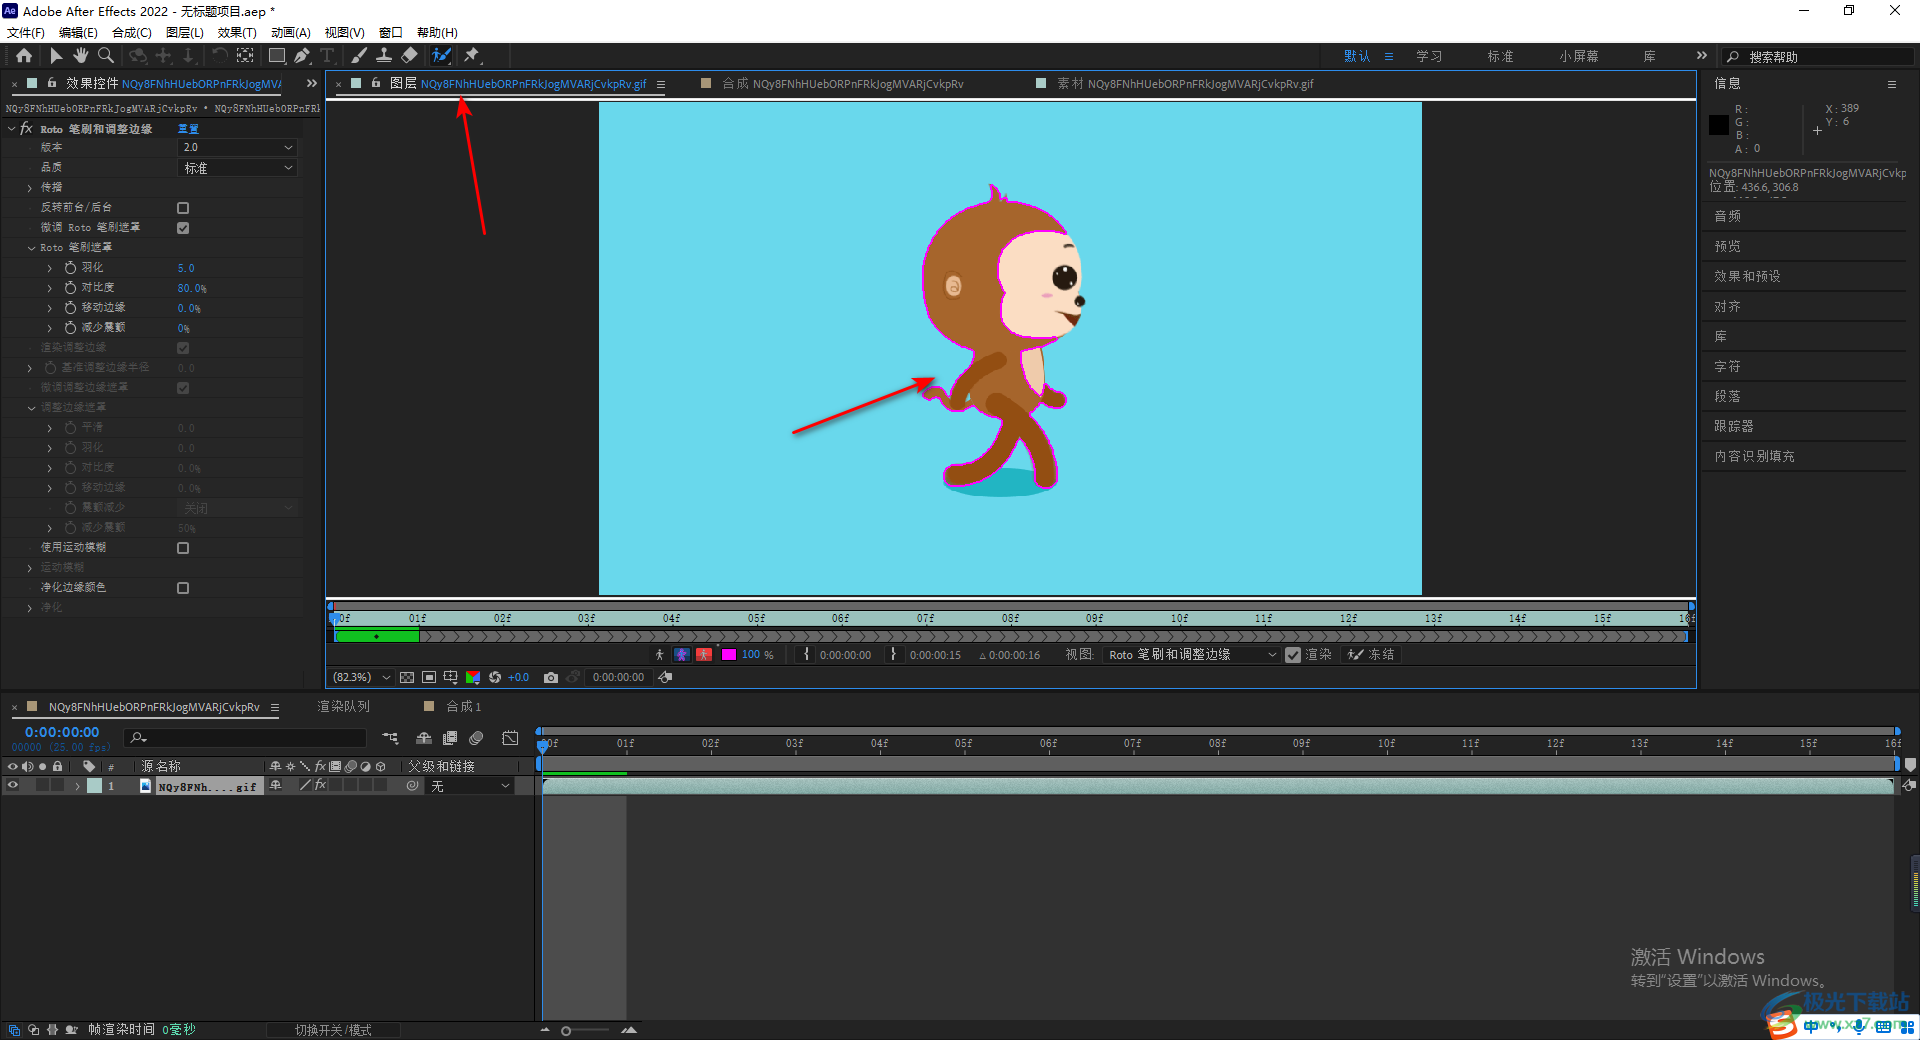Collapse the Roto 笔刷遮罩 group
The width and height of the screenshot is (1920, 1040).
tap(31, 248)
